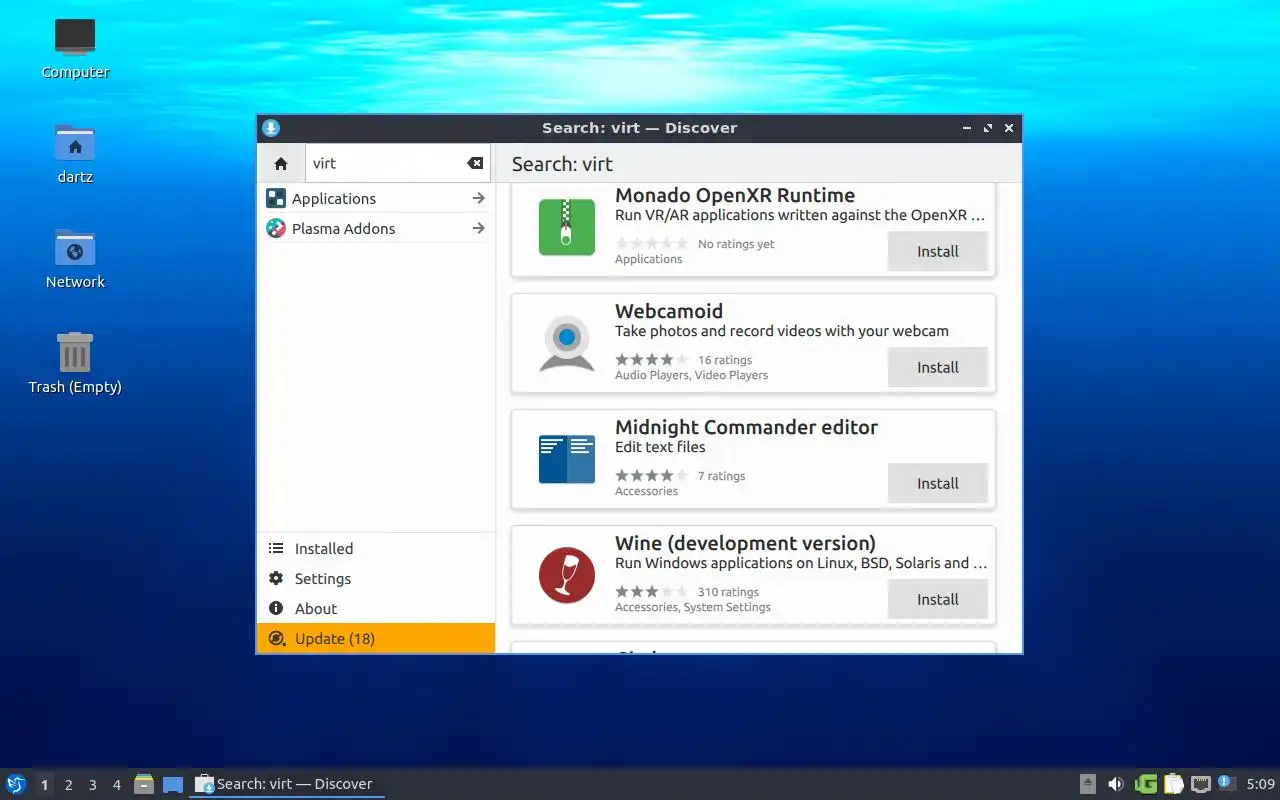Install Midnight Commander editor
Viewport: 1280px width, 800px height.
pyautogui.click(x=938, y=484)
